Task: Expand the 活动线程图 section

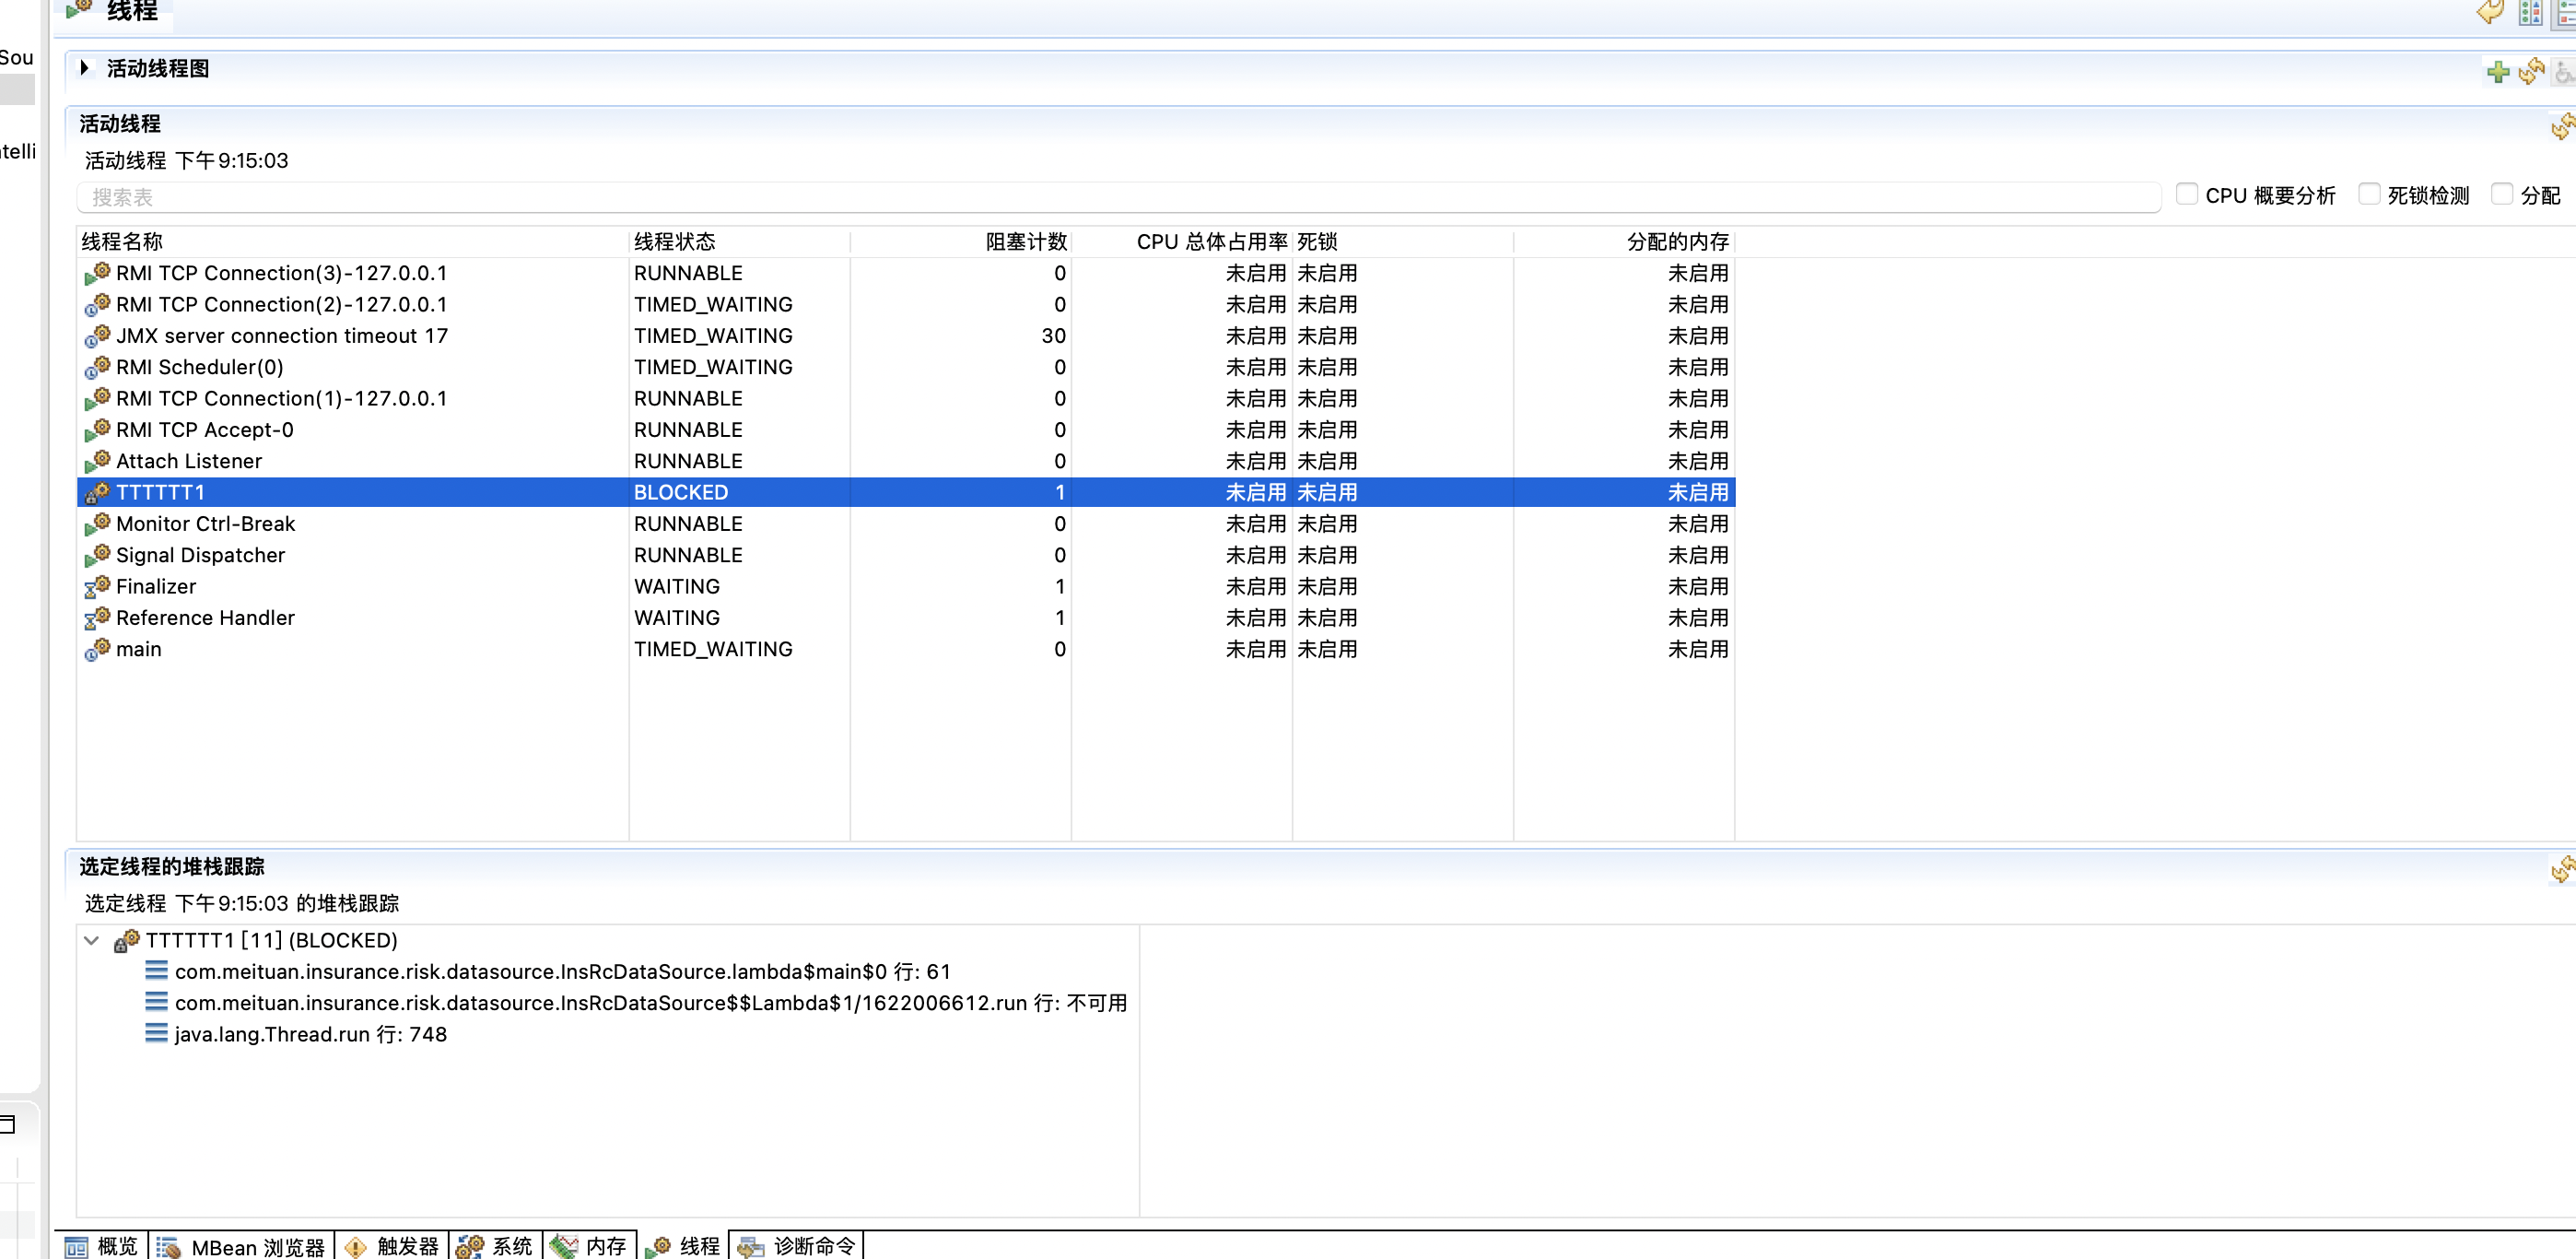Action: point(86,67)
